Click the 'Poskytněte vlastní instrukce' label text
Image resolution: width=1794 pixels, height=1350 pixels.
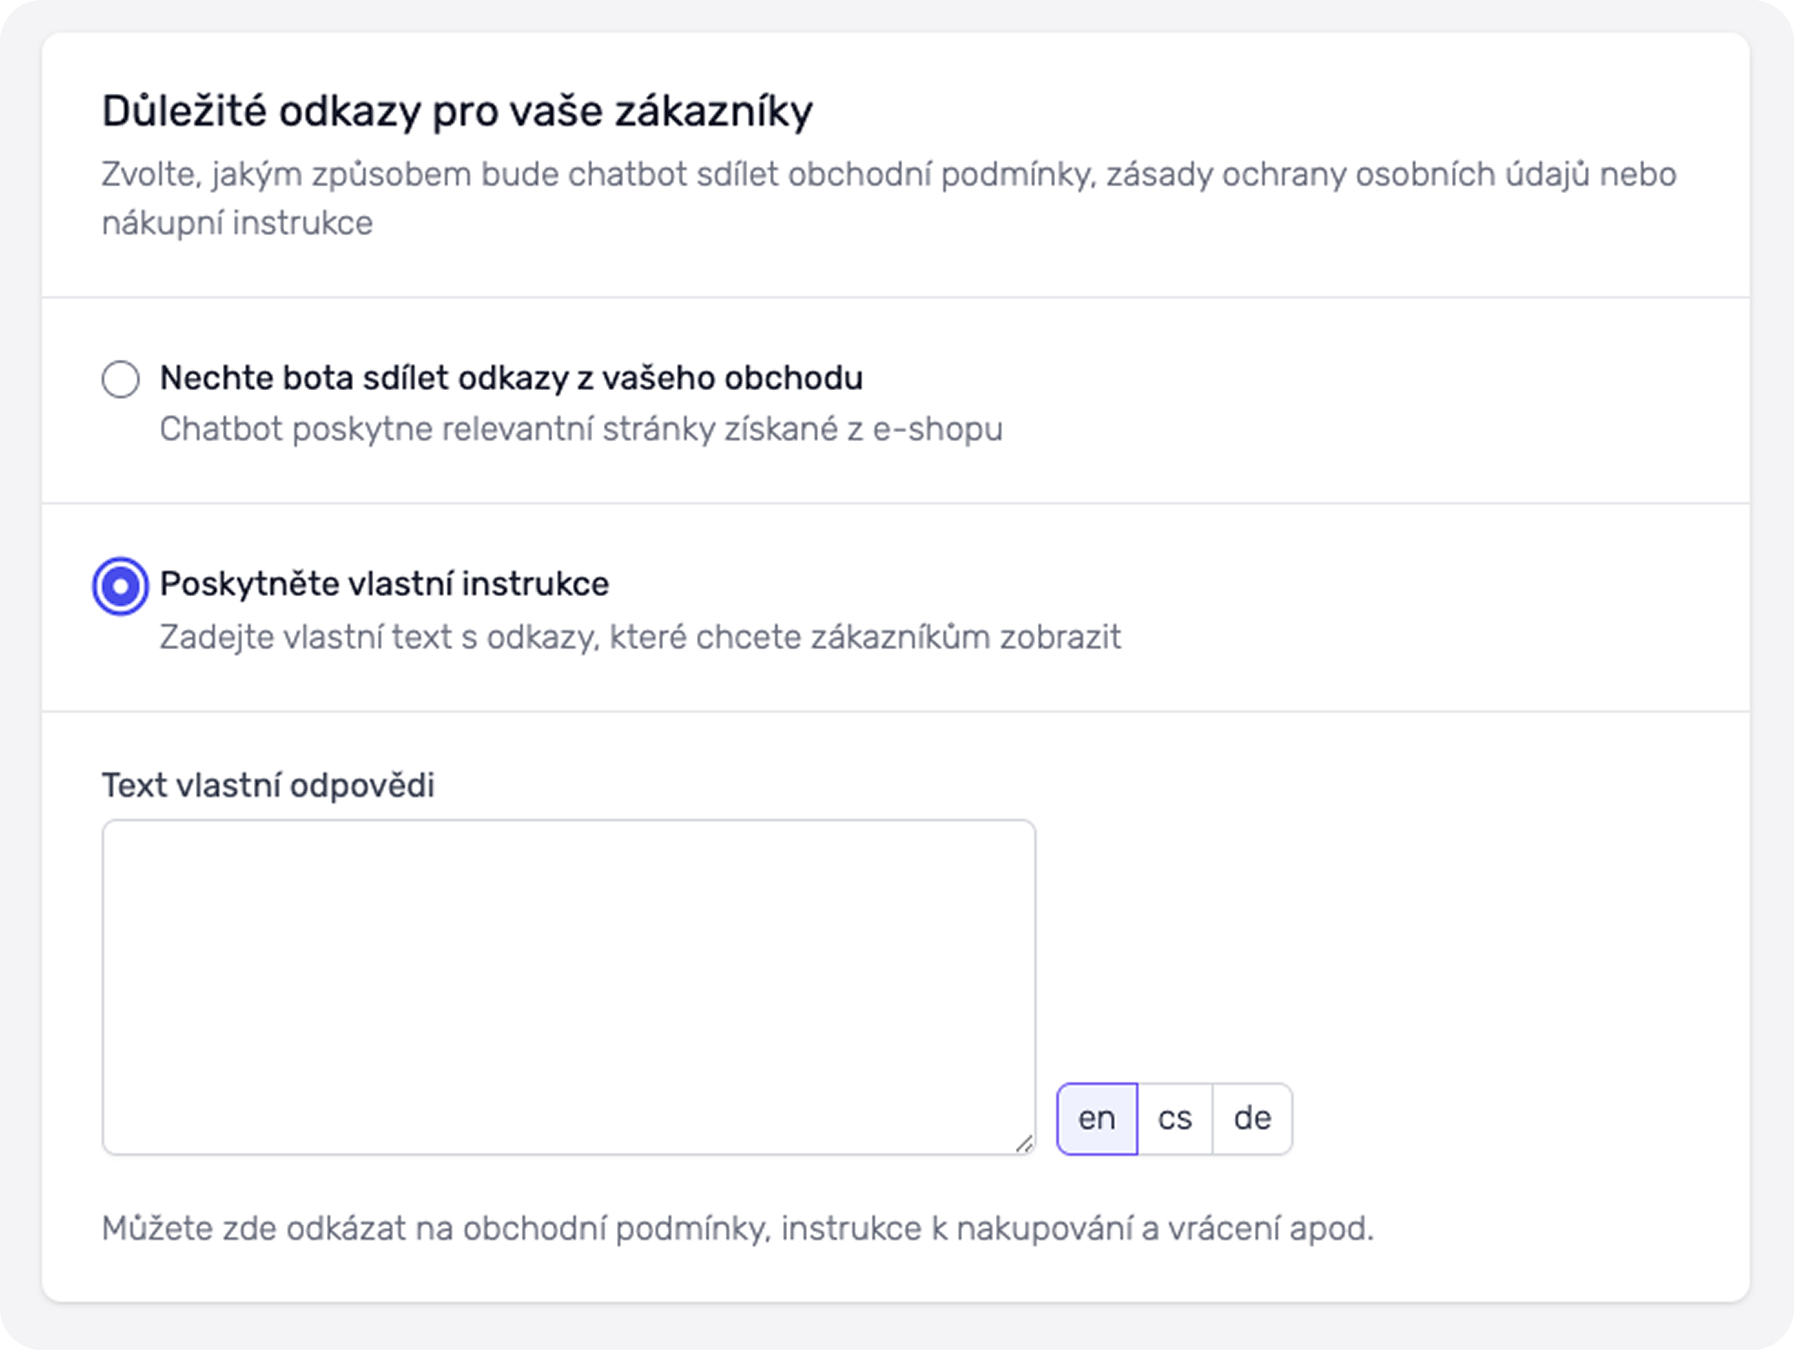tap(384, 584)
